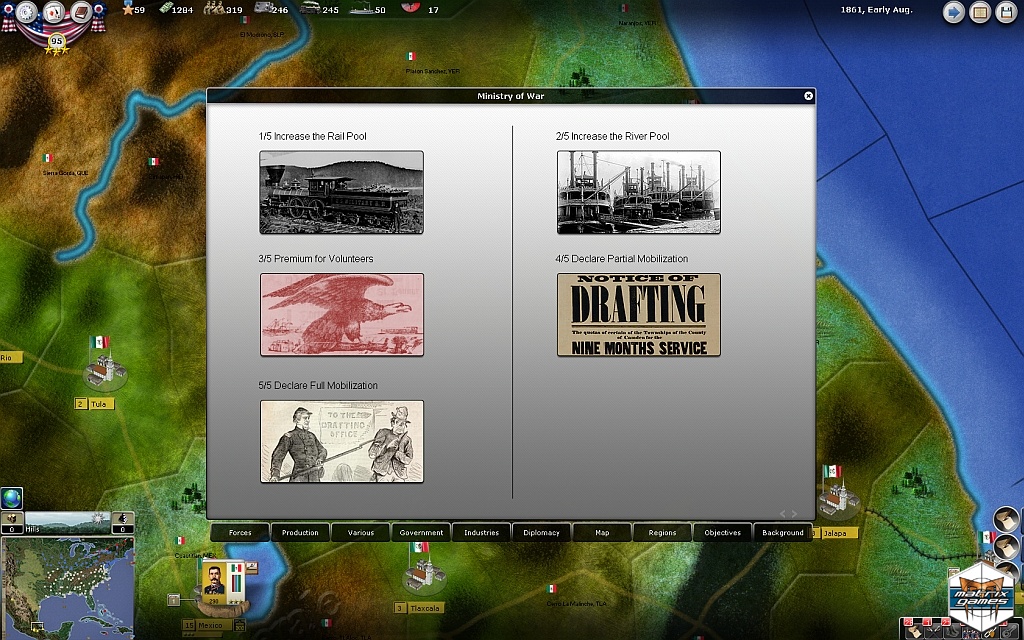The image size is (1024, 640).
Task: Click the end turn arrow button
Action: [x=953, y=13]
